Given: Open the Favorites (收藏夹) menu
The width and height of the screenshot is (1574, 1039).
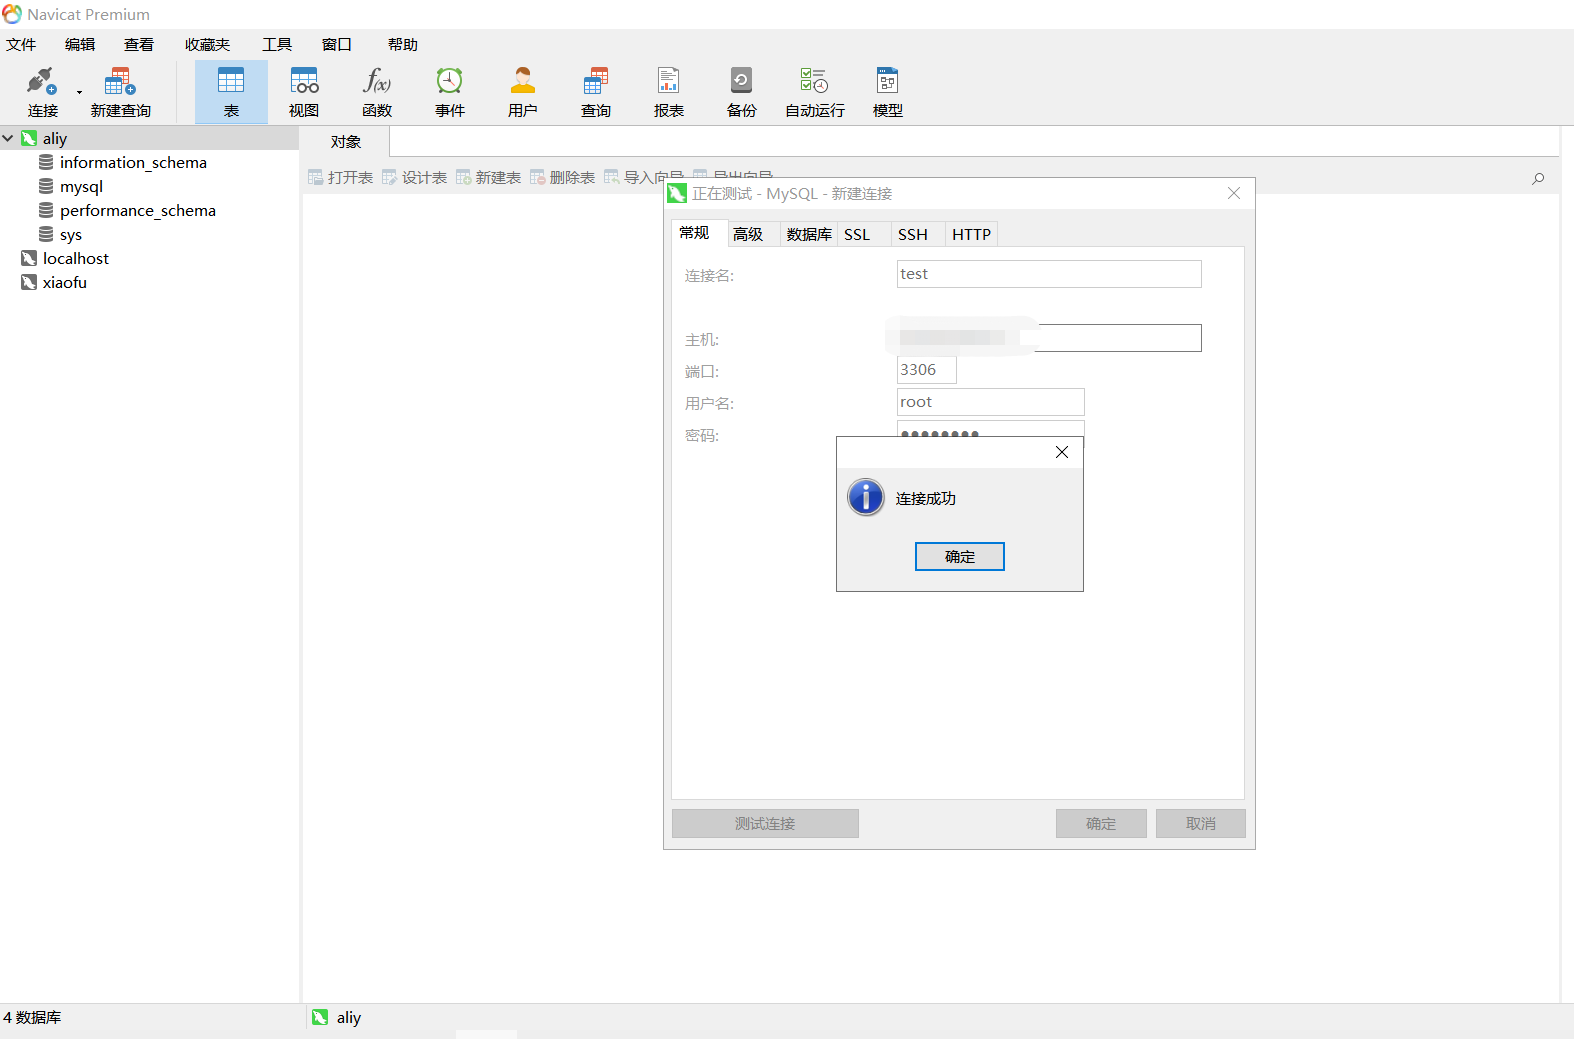Looking at the screenshot, I should [x=207, y=45].
